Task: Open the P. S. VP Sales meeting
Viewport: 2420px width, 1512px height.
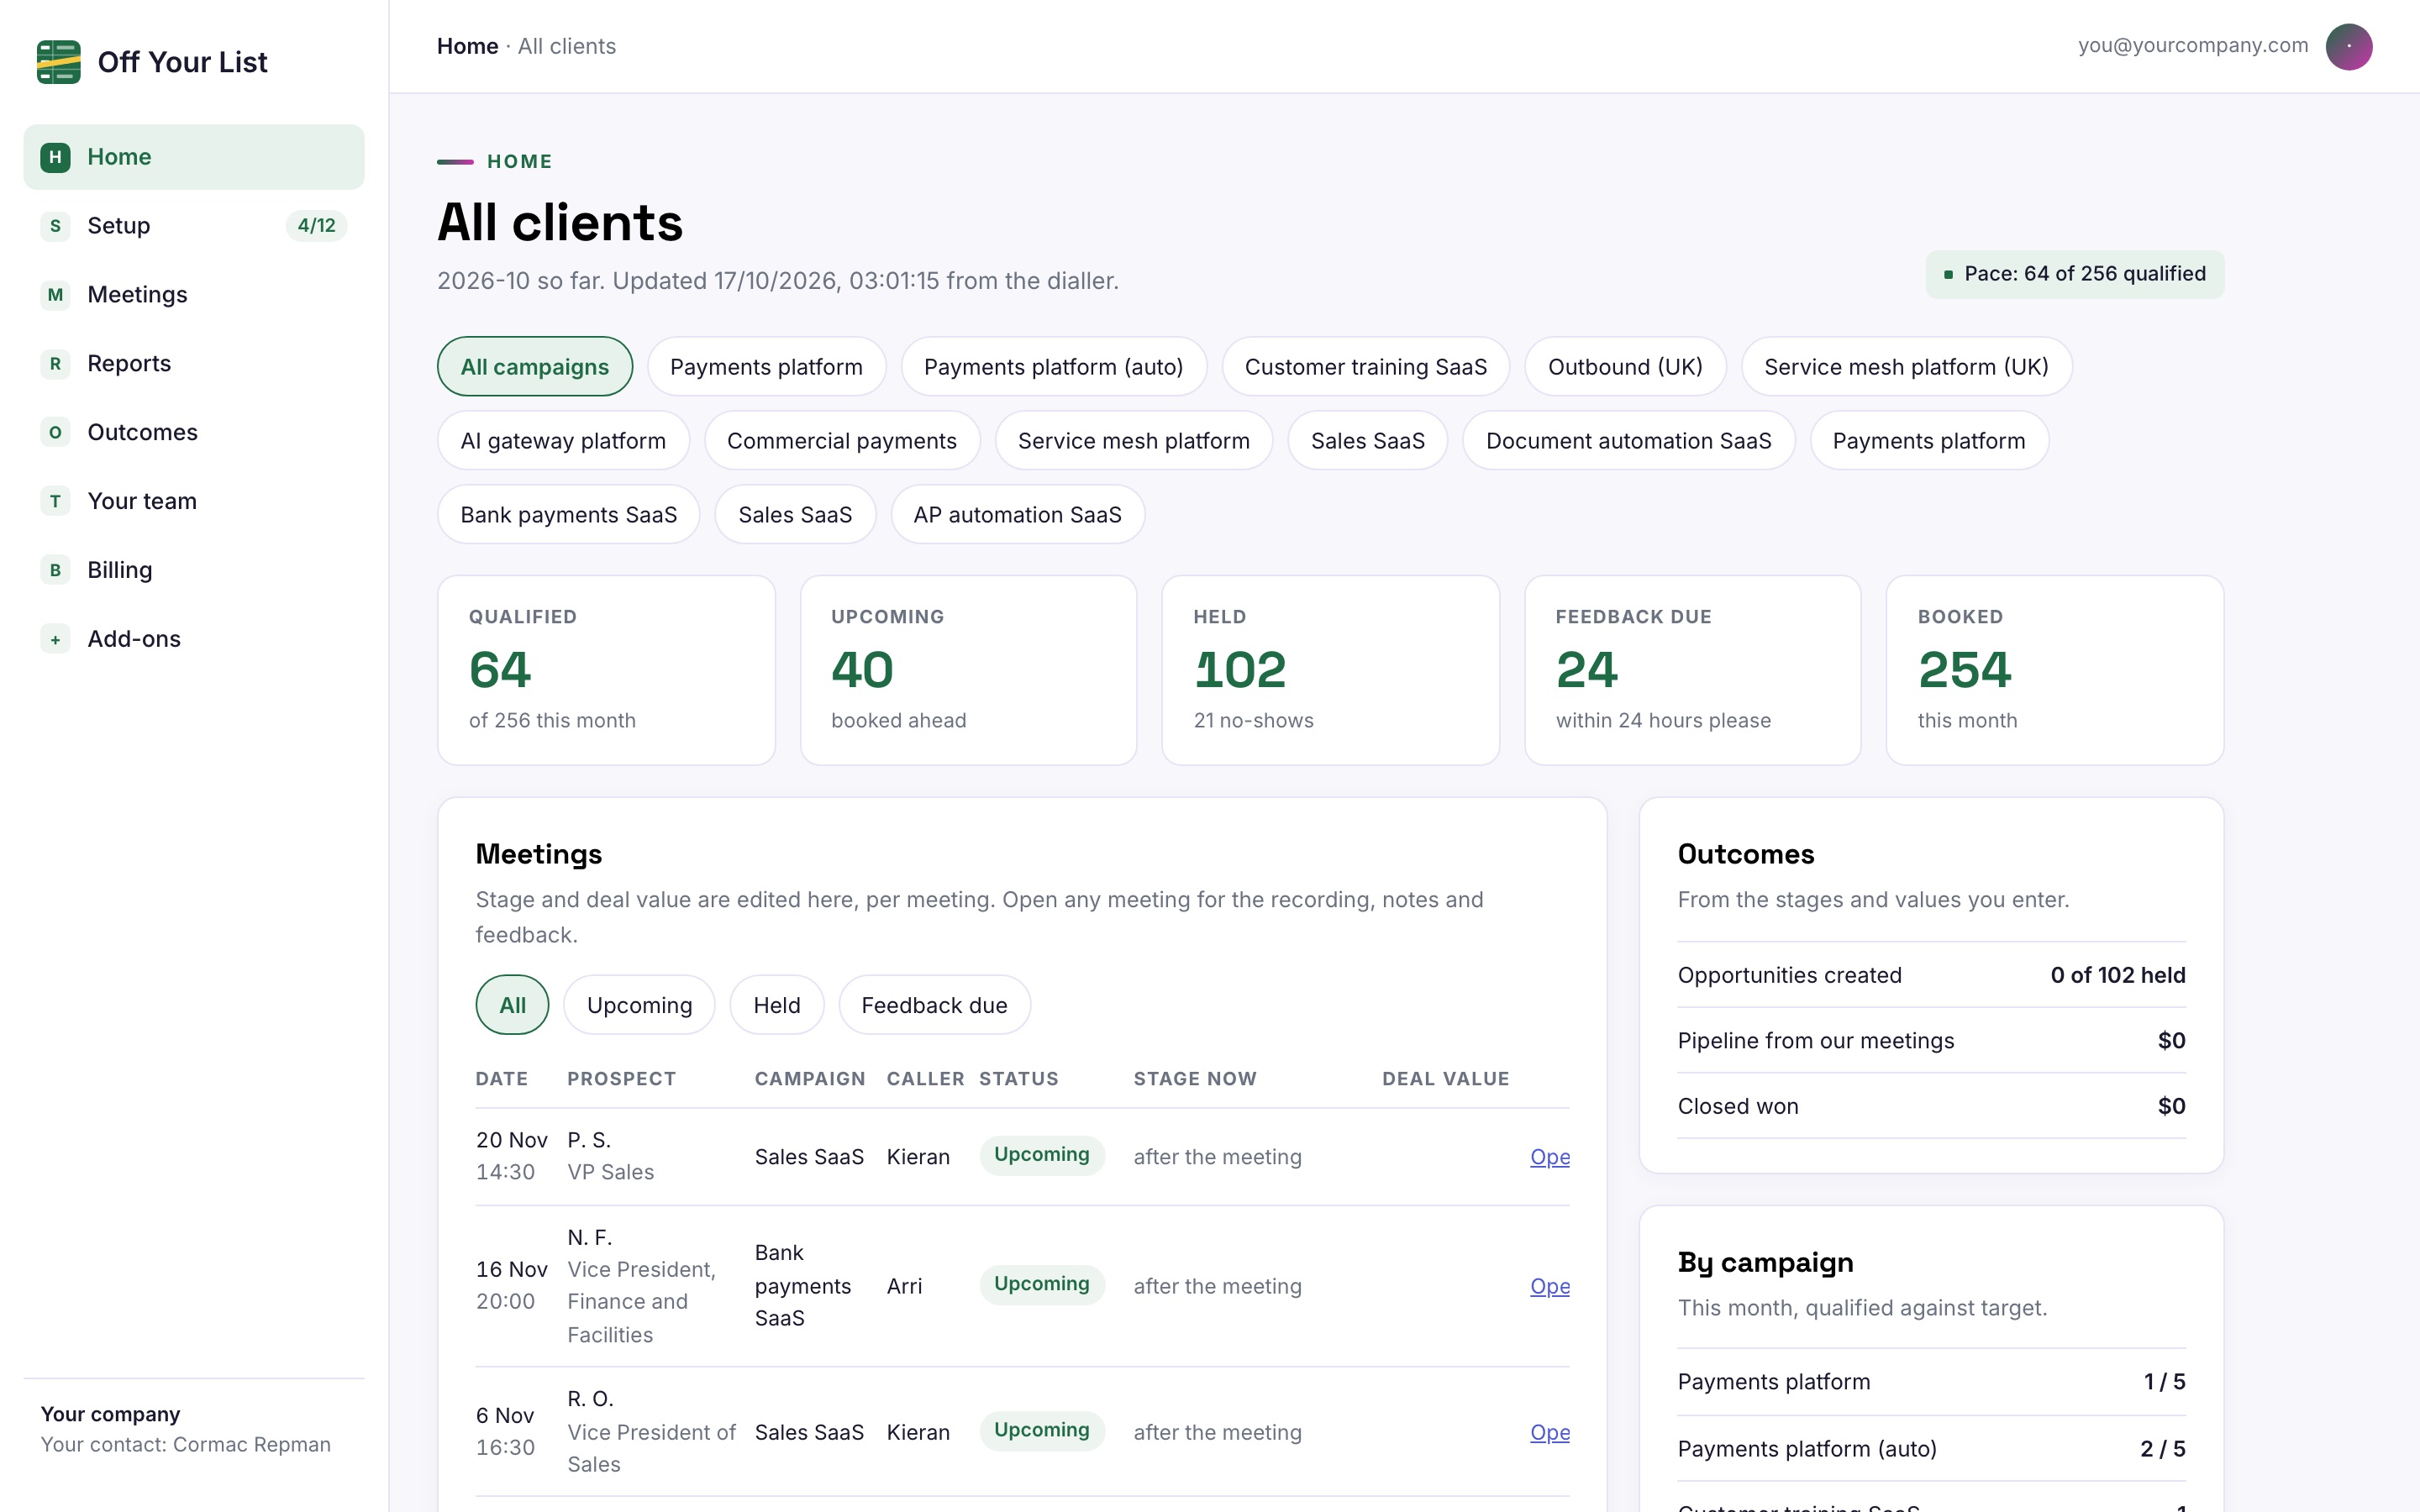Action: point(1550,1157)
